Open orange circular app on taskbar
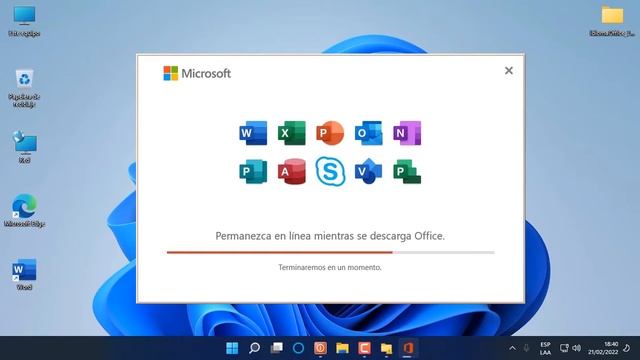Viewport: 640px width, 360px height. 320,348
